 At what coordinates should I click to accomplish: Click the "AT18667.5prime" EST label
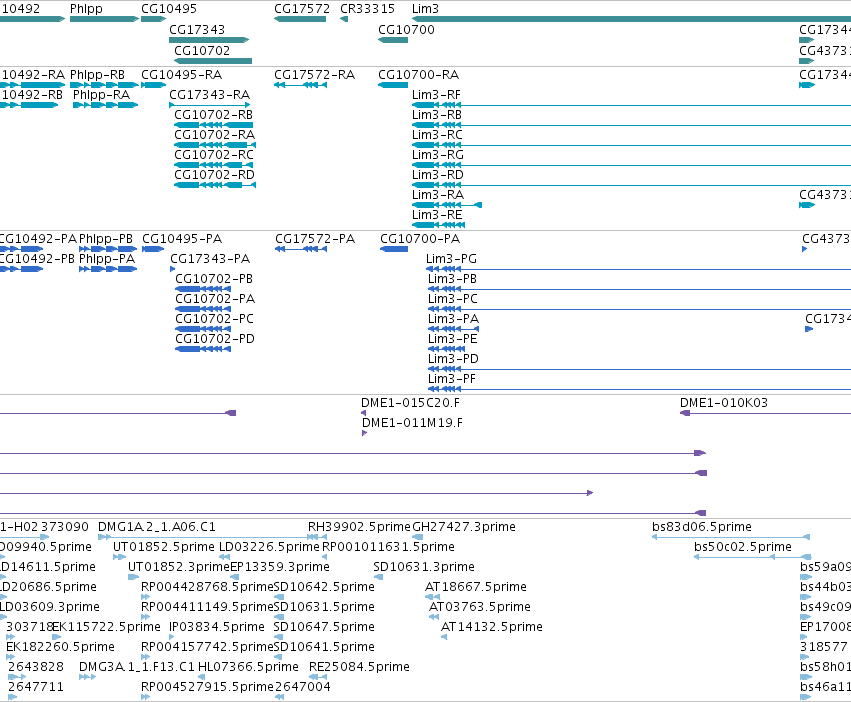476,587
